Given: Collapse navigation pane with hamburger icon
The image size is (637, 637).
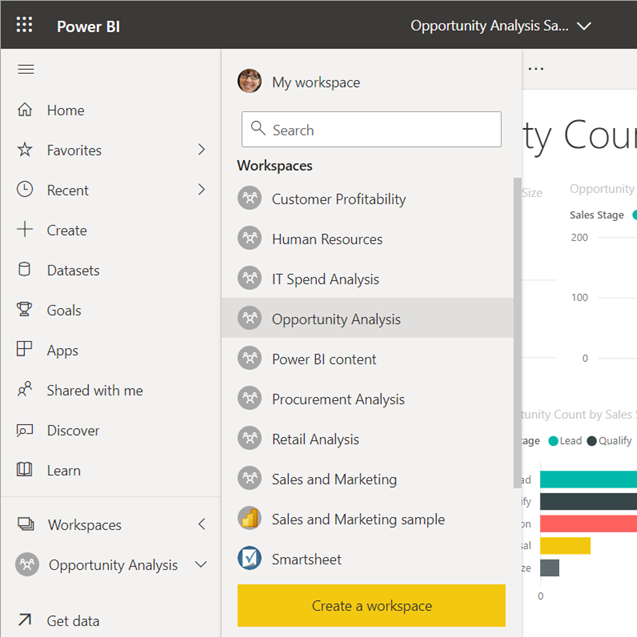Looking at the screenshot, I should click(x=26, y=69).
